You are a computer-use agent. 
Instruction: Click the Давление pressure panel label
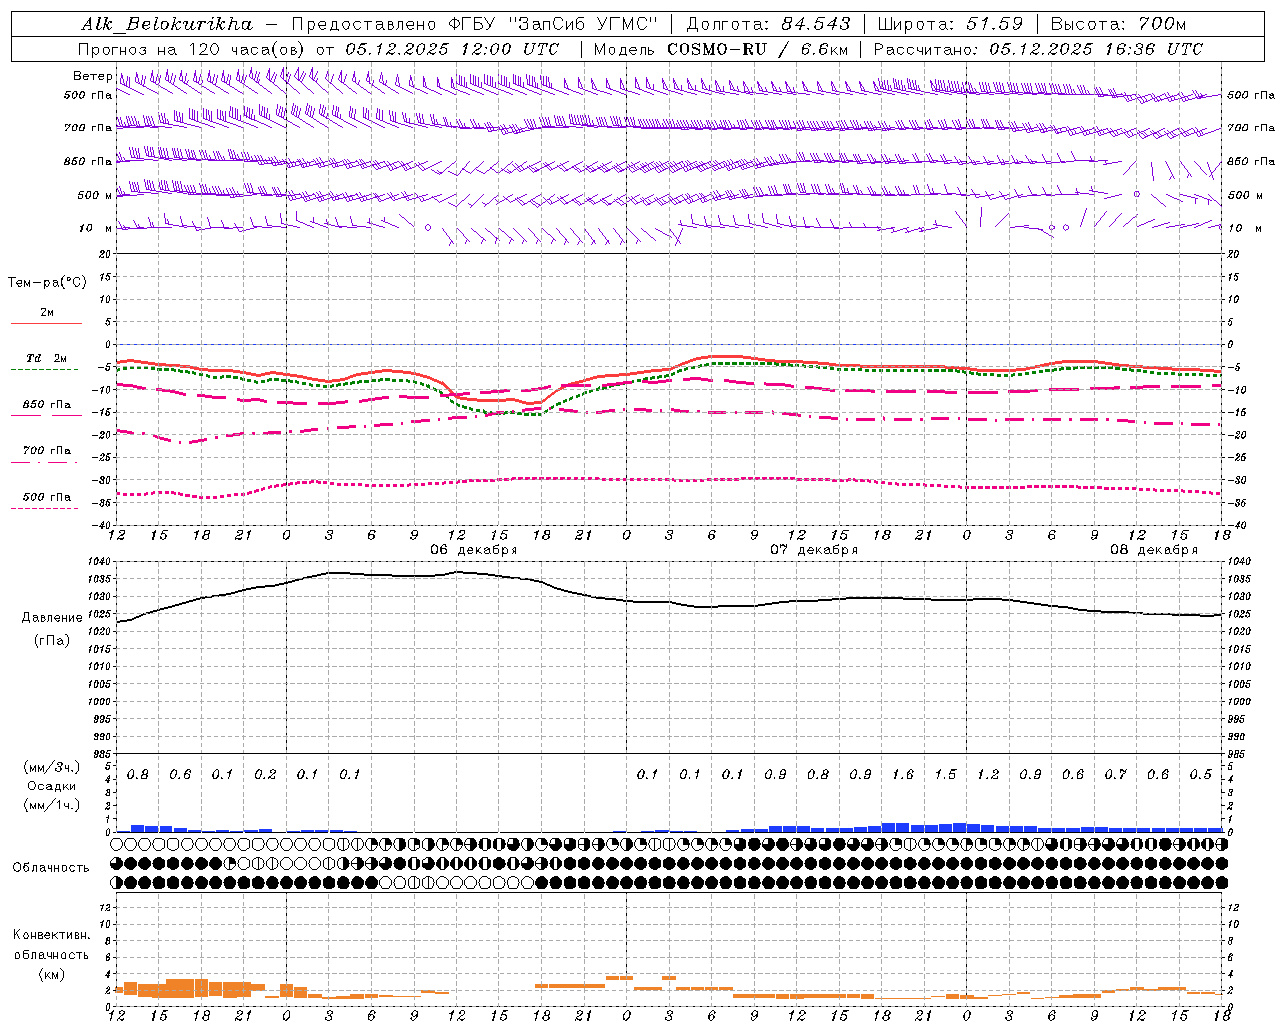(x=52, y=618)
